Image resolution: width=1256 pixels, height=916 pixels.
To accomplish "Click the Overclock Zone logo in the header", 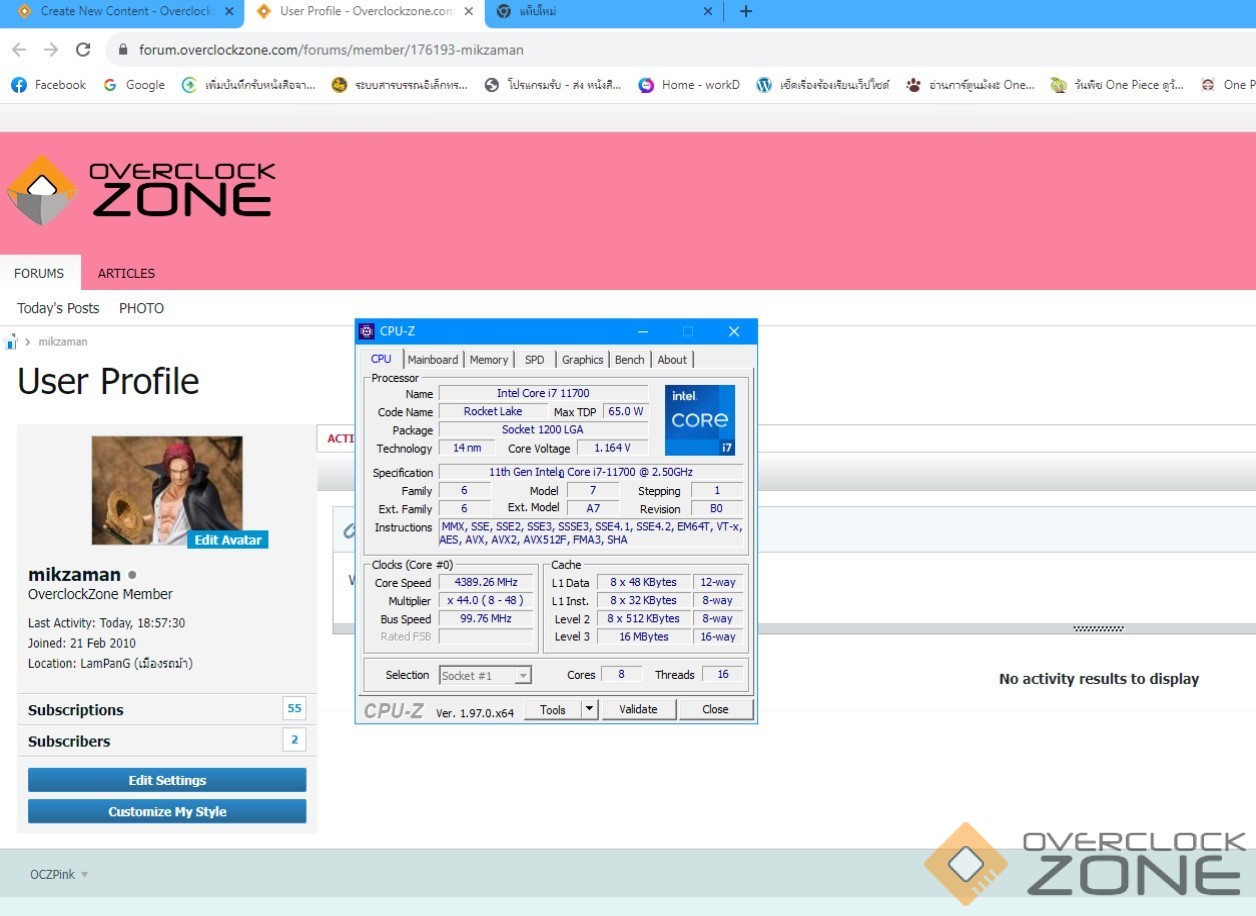I will point(142,190).
